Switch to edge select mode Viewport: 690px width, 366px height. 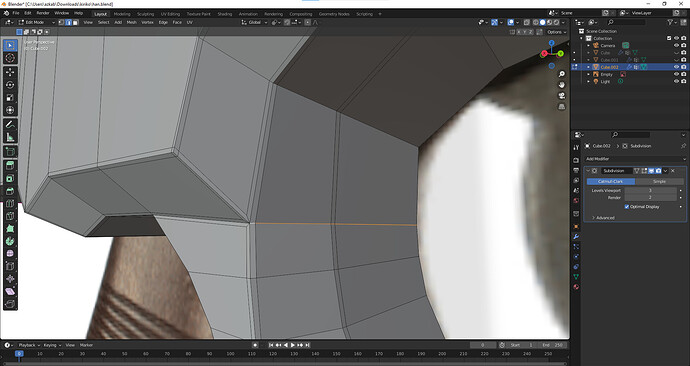68,22
